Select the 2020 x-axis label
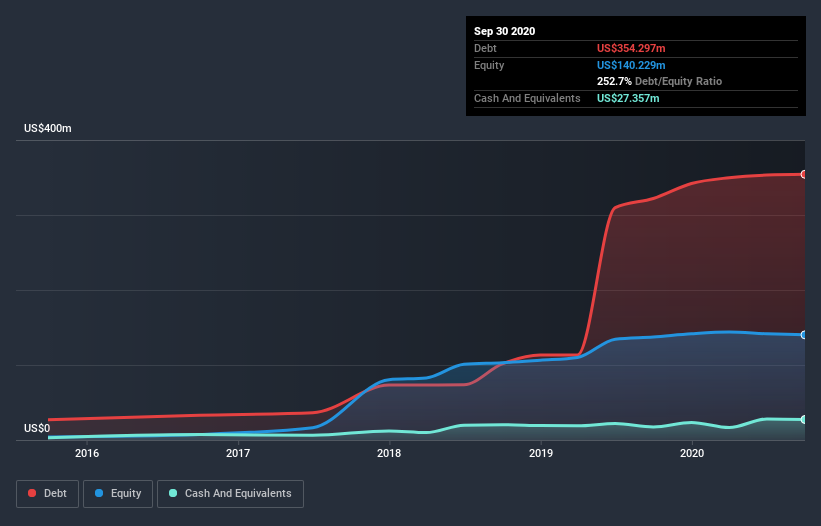This screenshot has height=526, width=821. coord(692,453)
